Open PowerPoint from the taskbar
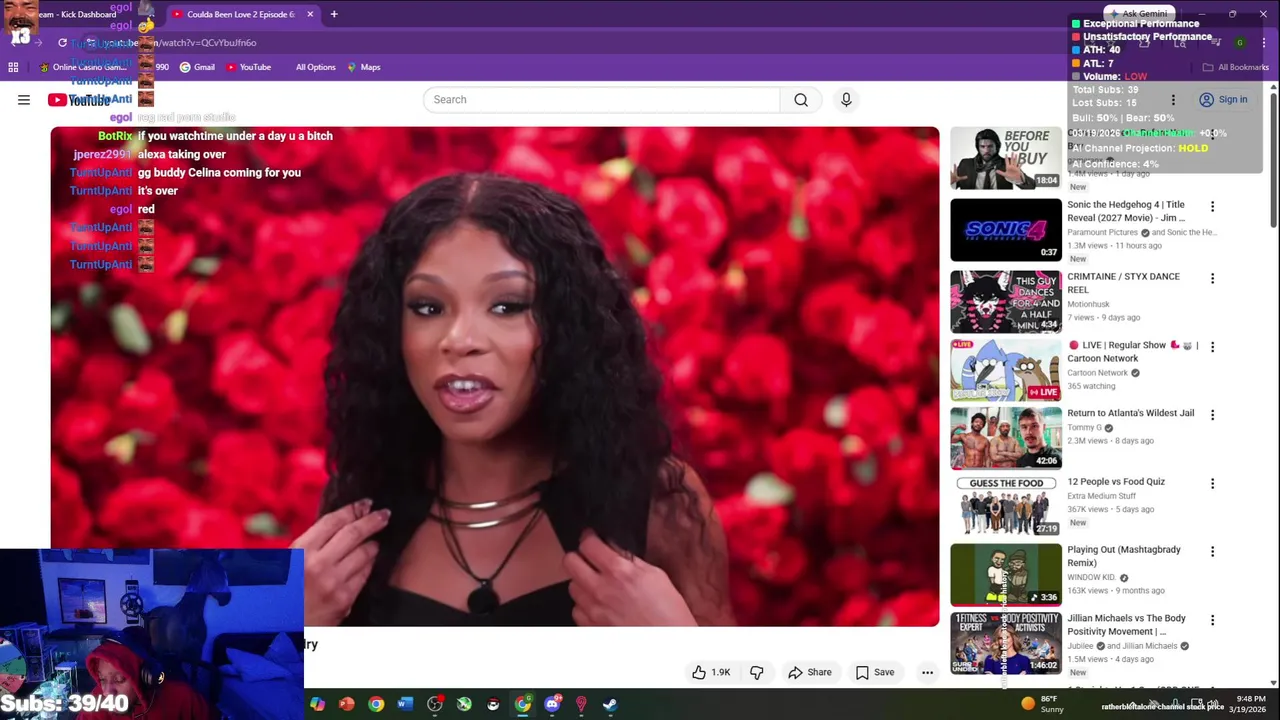The width and height of the screenshot is (1280, 720). click(x=346, y=704)
